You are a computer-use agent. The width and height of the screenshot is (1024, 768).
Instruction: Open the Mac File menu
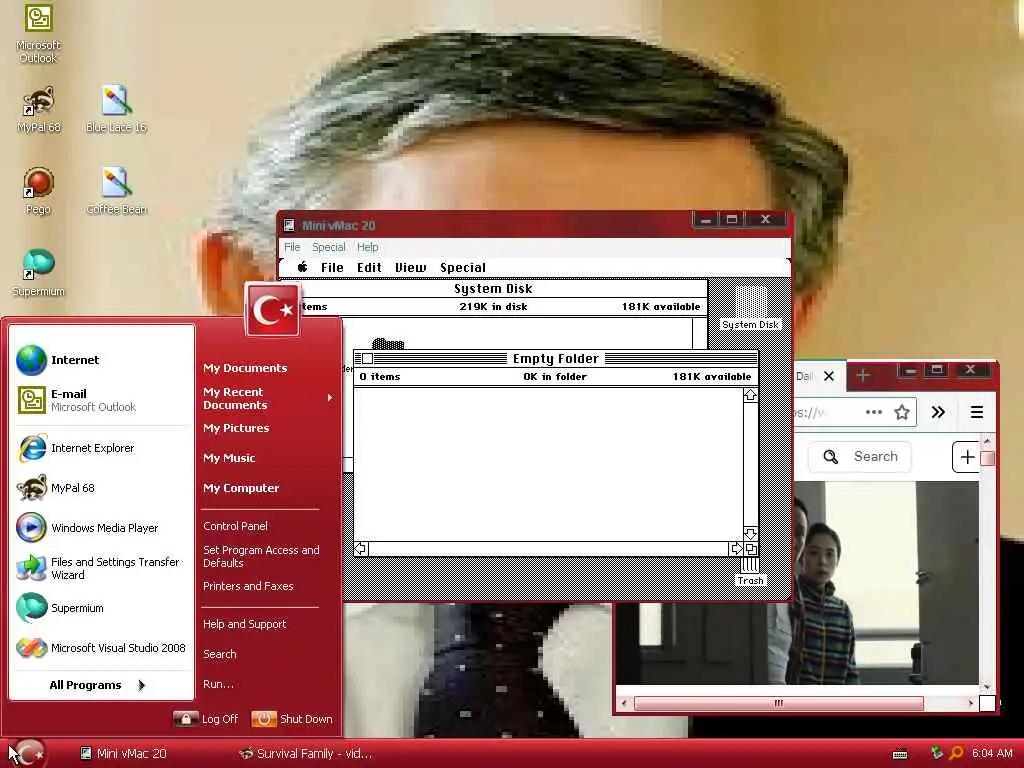point(332,267)
